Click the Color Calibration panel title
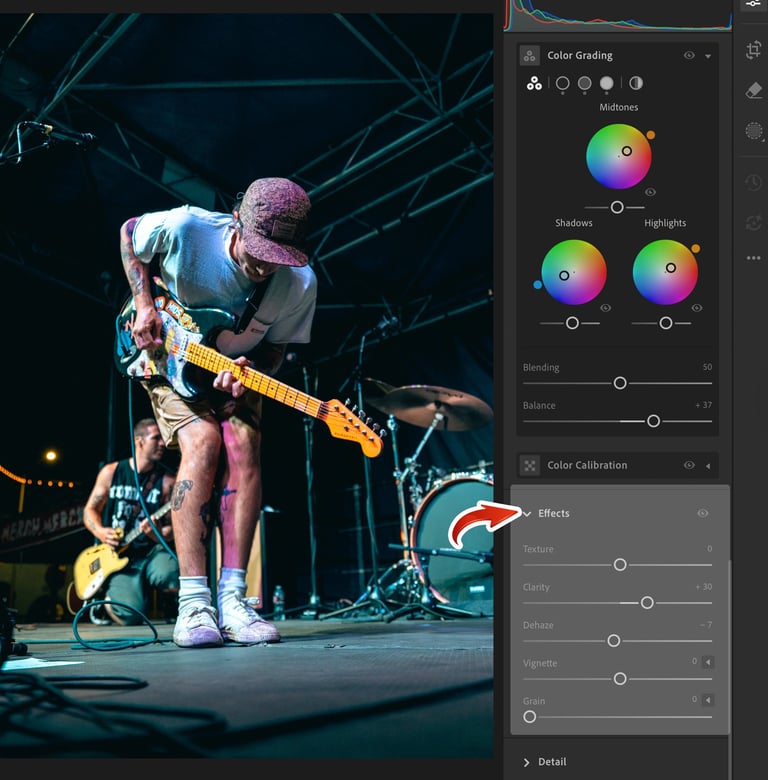Screen dimensions: 768x780 click(x=587, y=465)
